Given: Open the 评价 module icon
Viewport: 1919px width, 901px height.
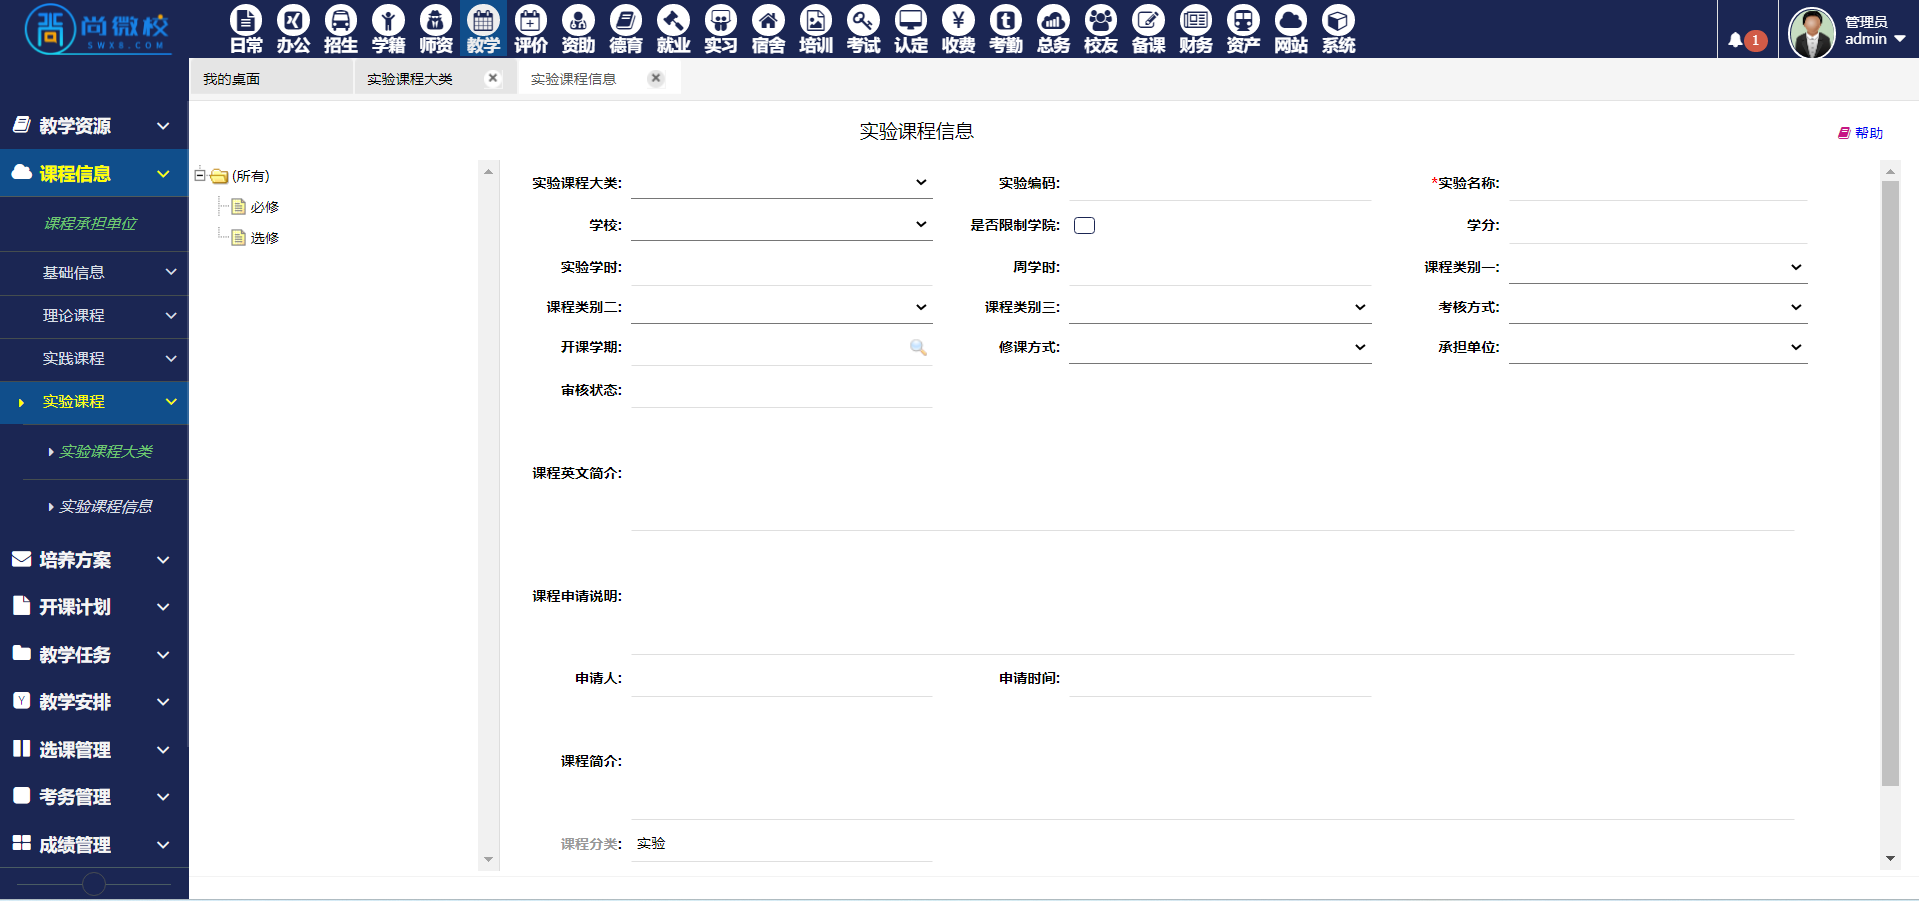Looking at the screenshot, I should (531, 29).
